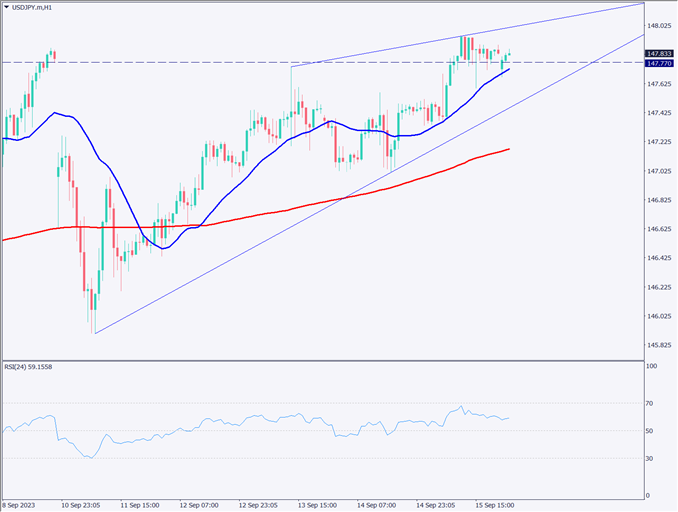Click the 8 Sep 2023 time axis label

pyautogui.click(x=18, y=504)
